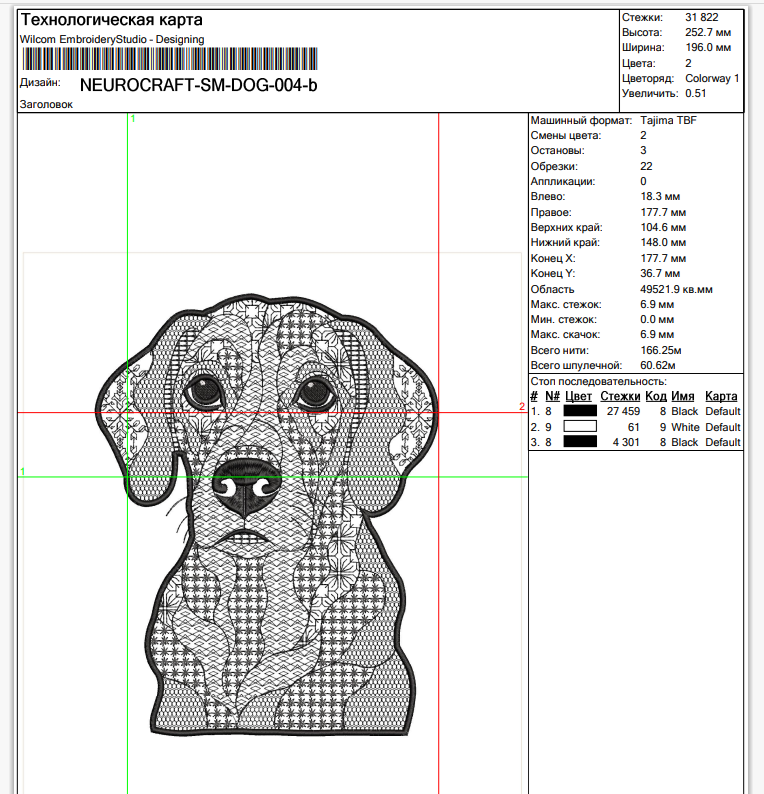Click the width value 196.0 мм
Image resolution: width=764 pixels, height=794 pixels.
708,48
